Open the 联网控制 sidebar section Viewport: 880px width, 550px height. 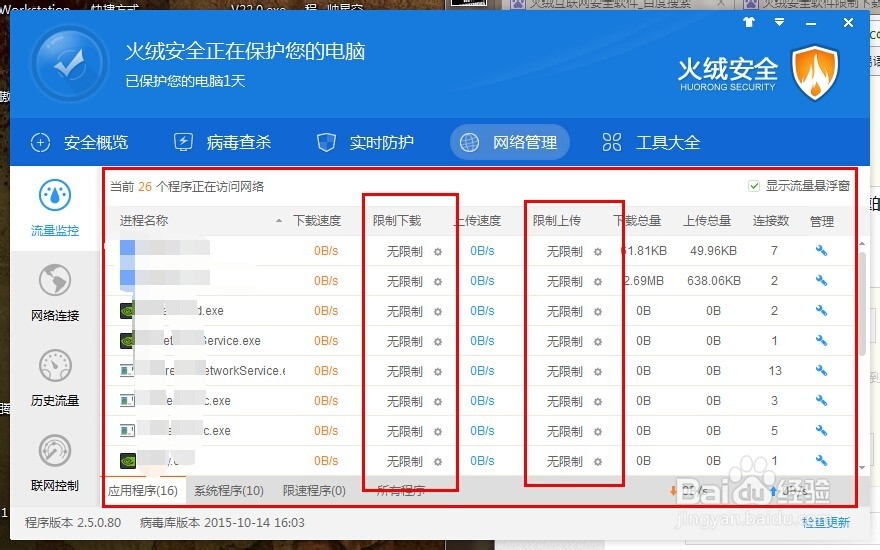[x=54, y=463]
